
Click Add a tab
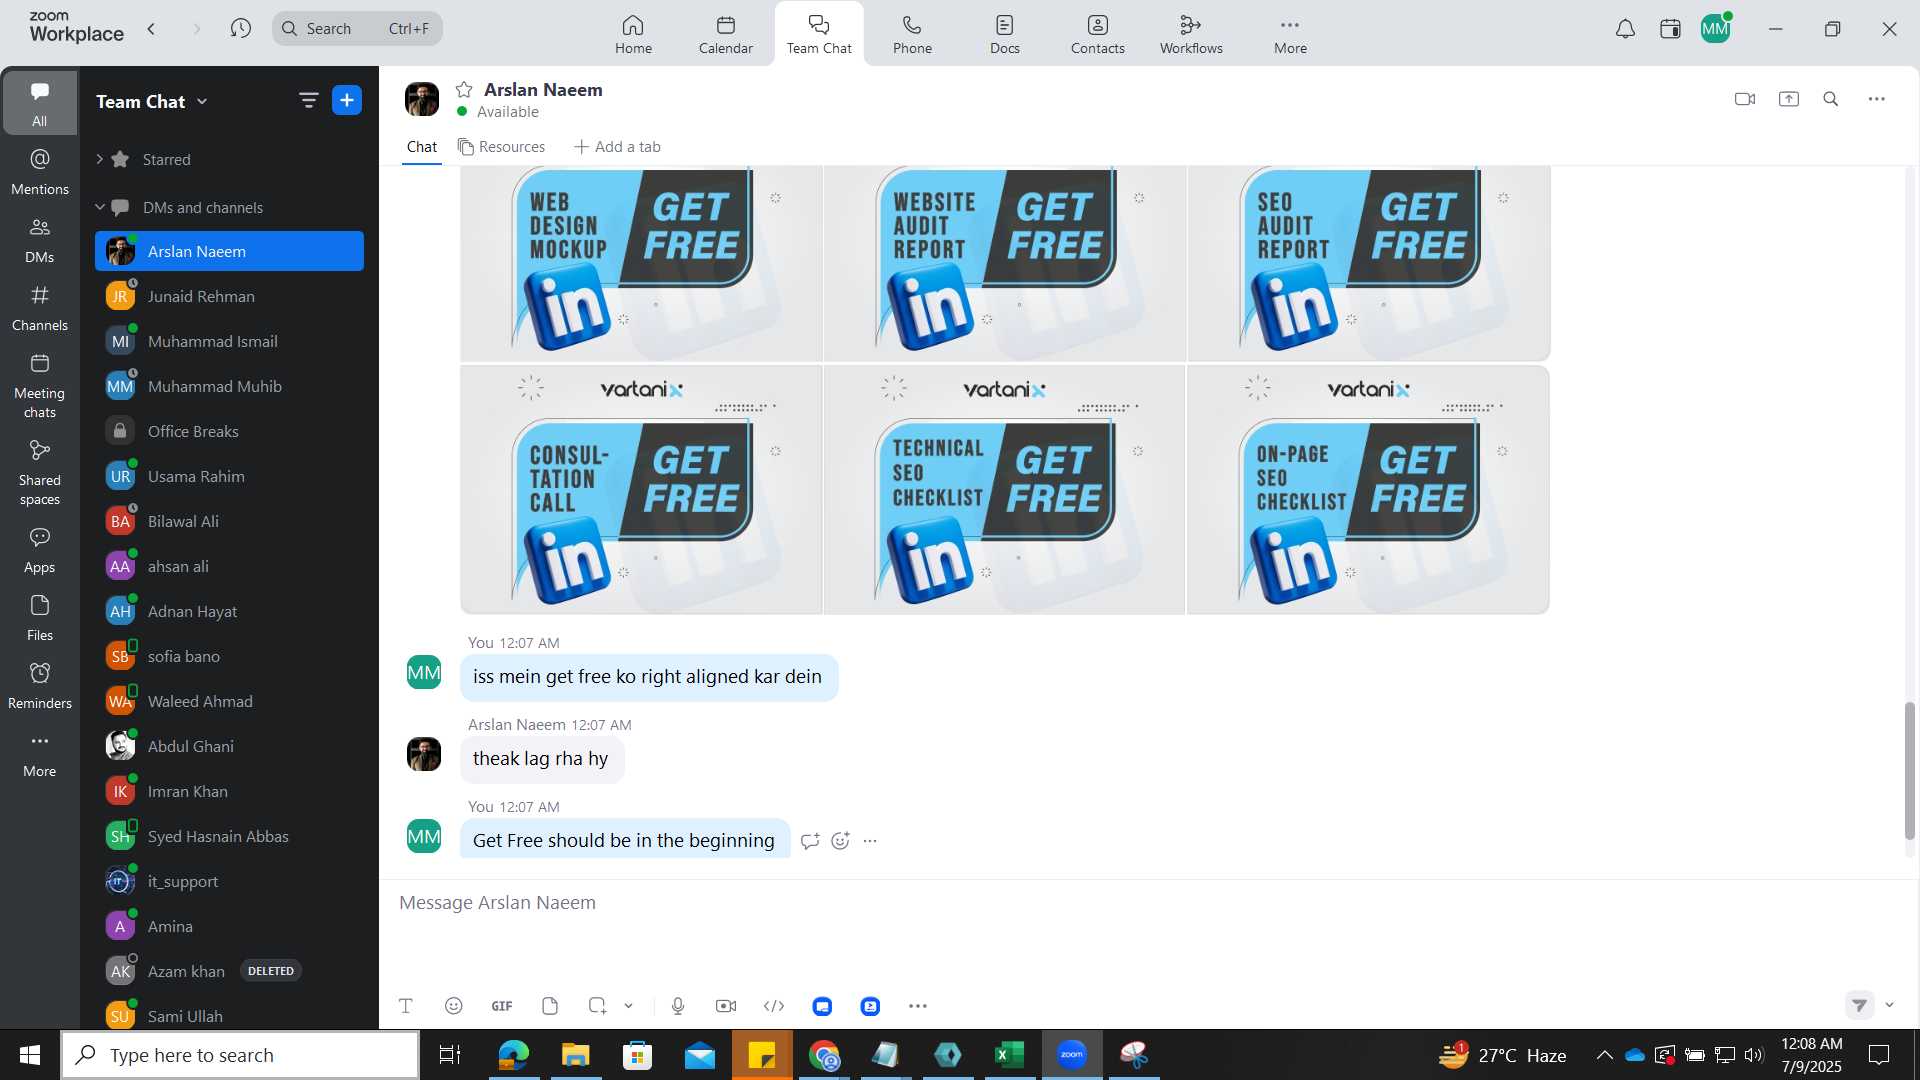[617, 147]
